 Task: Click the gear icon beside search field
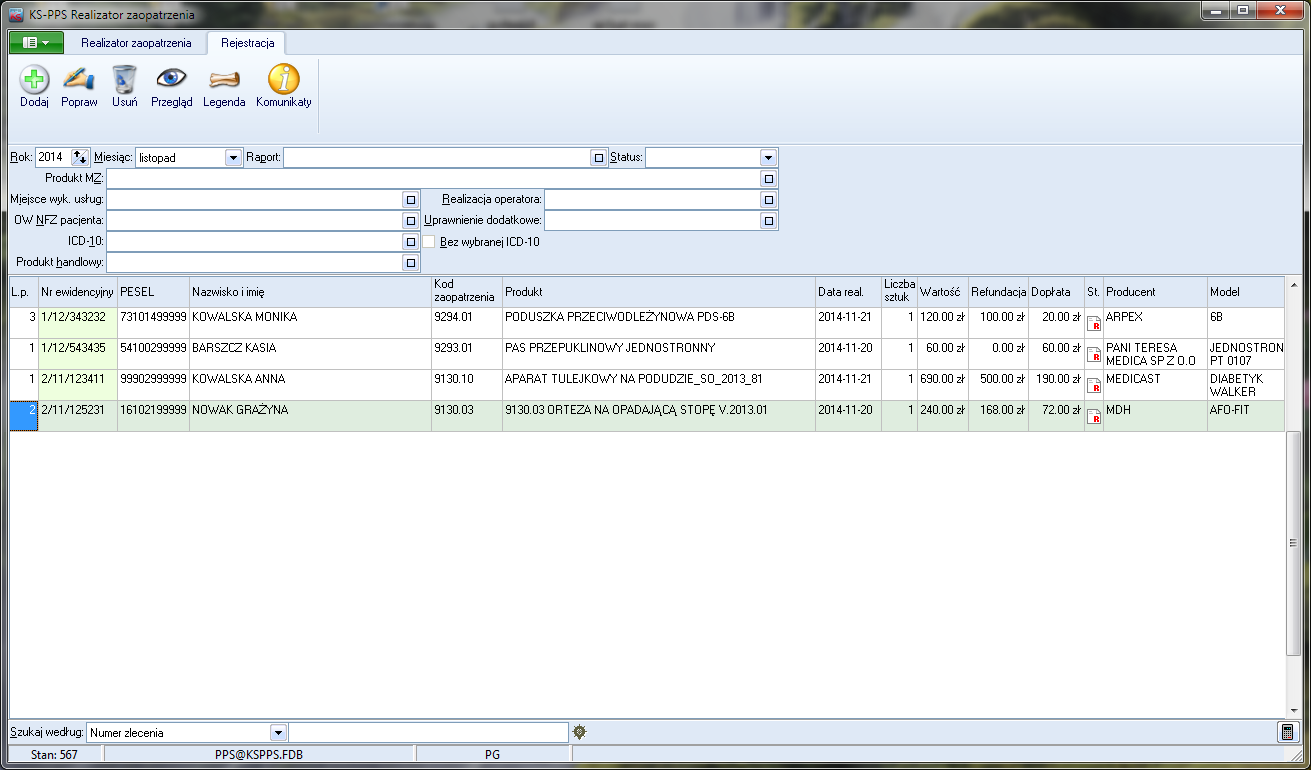(580, 732)
